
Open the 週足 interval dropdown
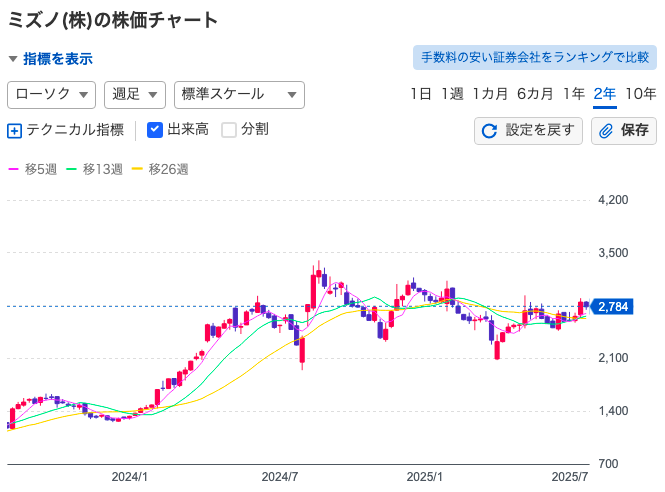pyautogui.click(x=135, y=95)
